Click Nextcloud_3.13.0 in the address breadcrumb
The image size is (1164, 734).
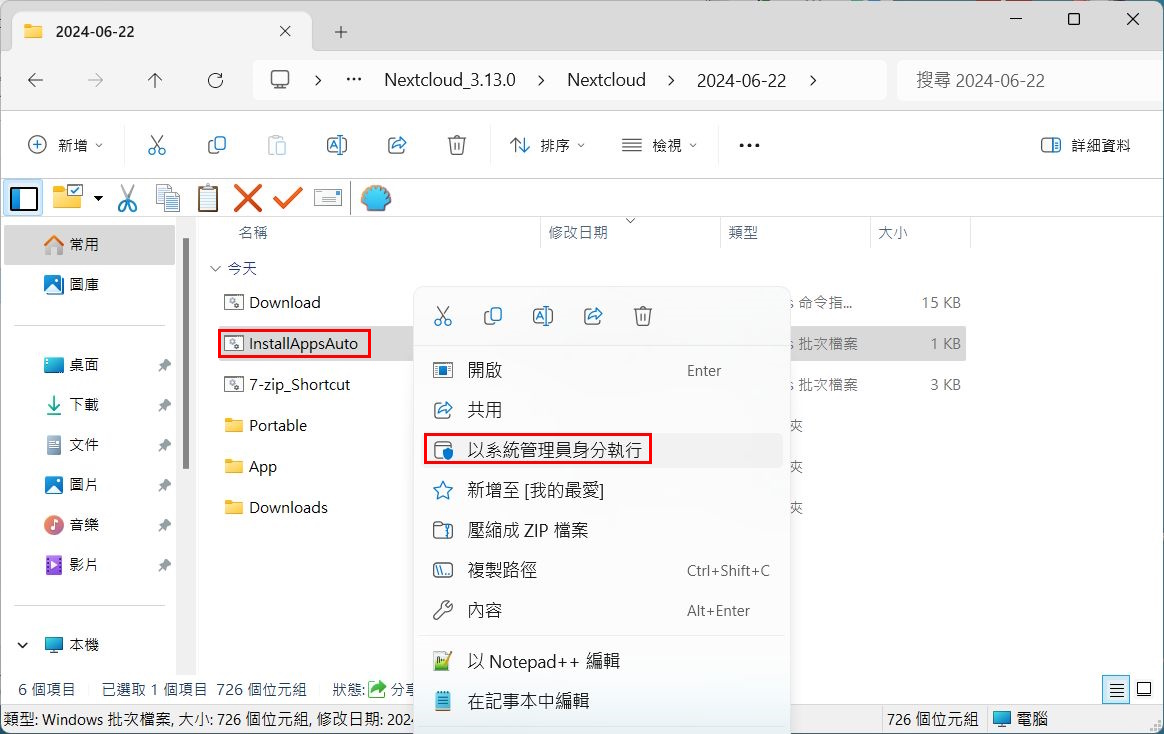point(449,80)
